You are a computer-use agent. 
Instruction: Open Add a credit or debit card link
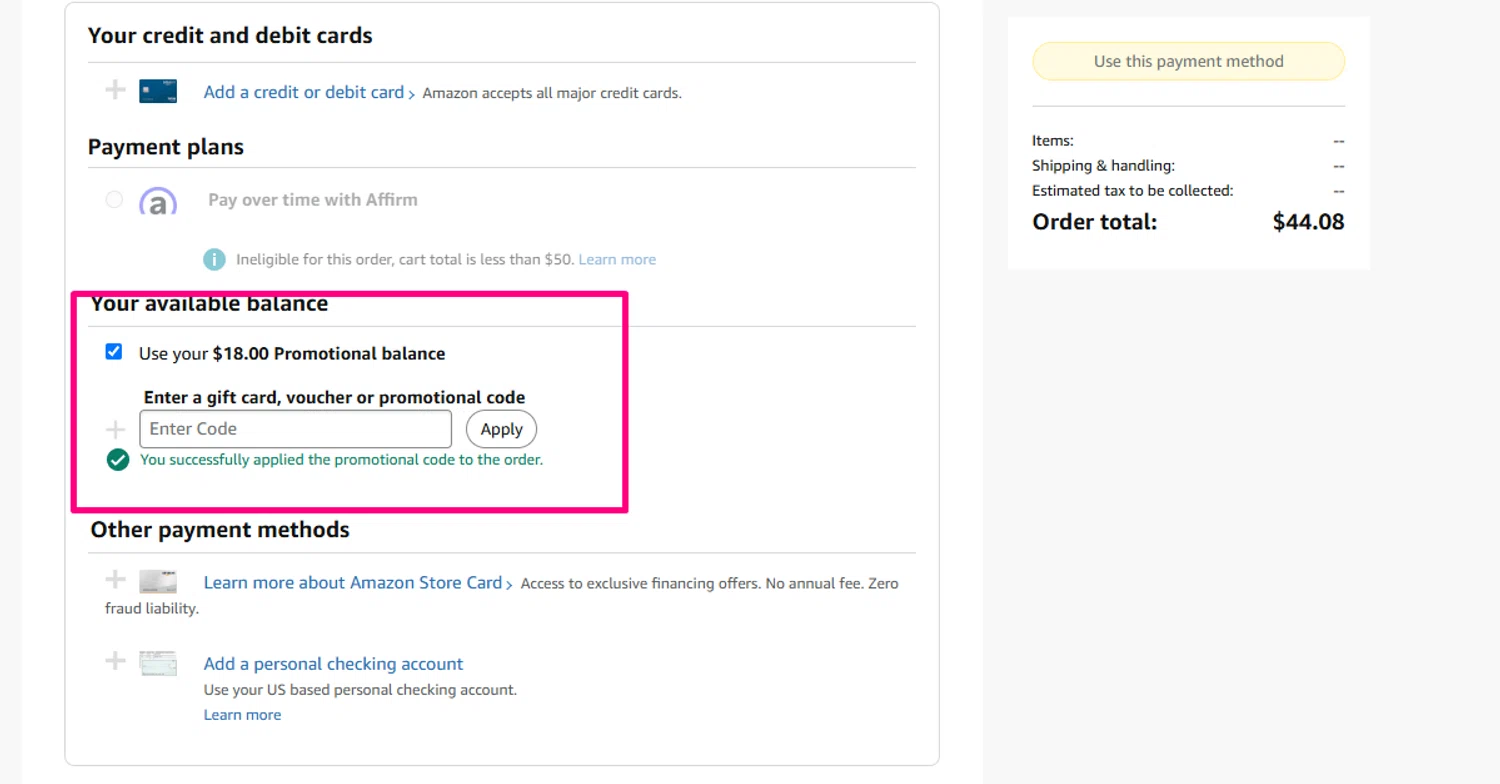click(x=303, y=92)
